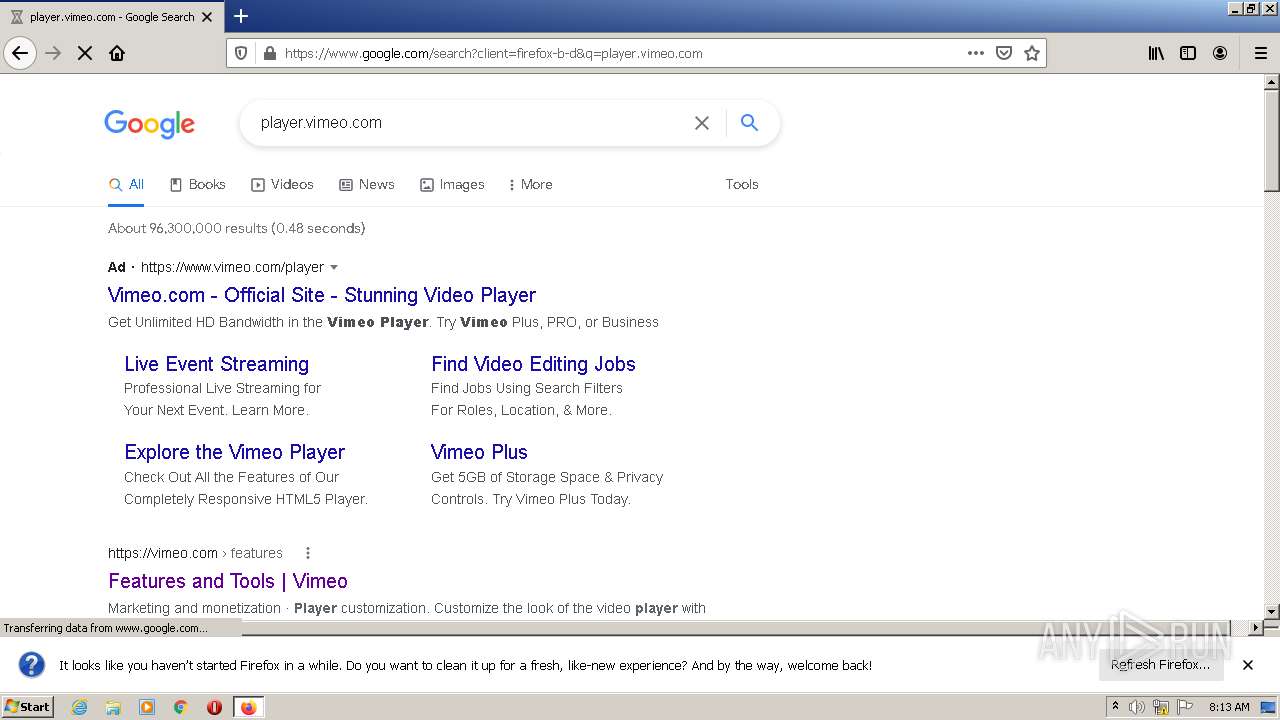Viewport: 1280px width, 720px height.
Task: Expand the More search categories
Action: click(530, 184)
